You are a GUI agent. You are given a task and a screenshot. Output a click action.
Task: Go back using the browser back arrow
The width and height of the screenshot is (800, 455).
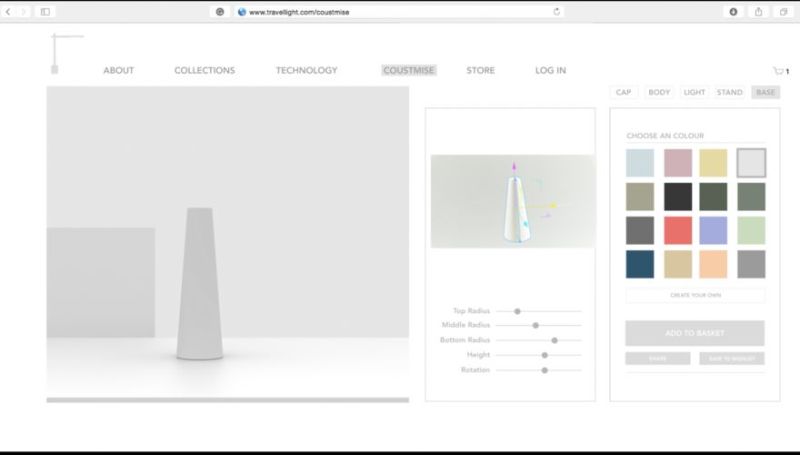(x=8, y=12)
